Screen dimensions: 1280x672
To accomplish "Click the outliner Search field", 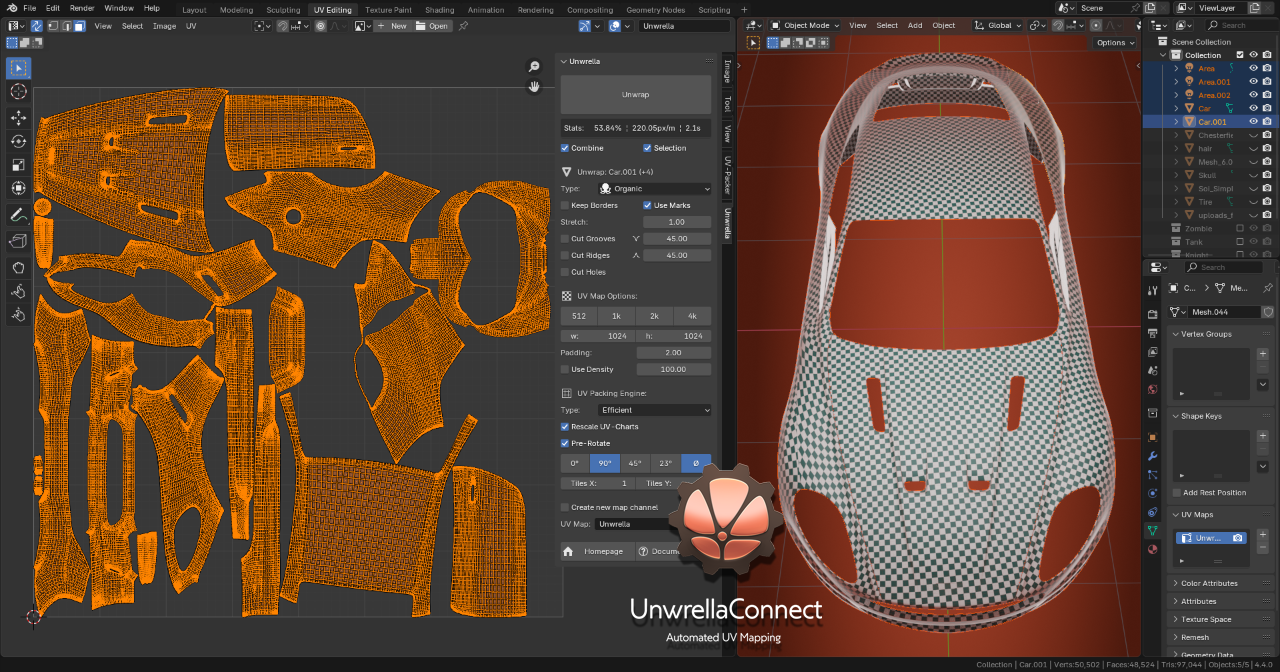I will [x=1240, y=25].
